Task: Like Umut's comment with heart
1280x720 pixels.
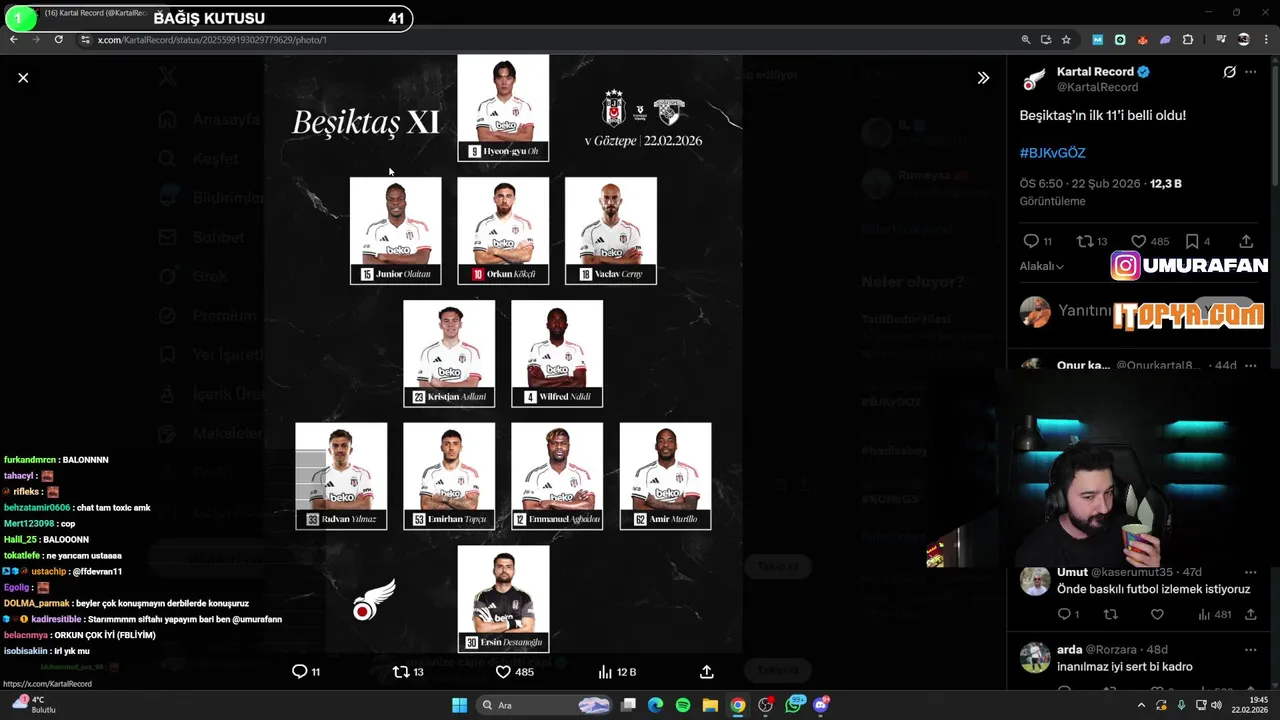Action: (1157, 614)
